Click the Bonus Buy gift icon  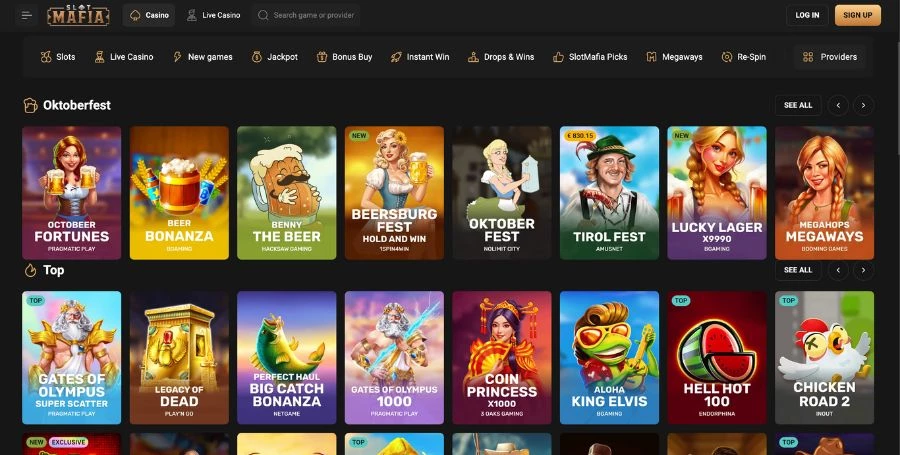pos(321,57)
